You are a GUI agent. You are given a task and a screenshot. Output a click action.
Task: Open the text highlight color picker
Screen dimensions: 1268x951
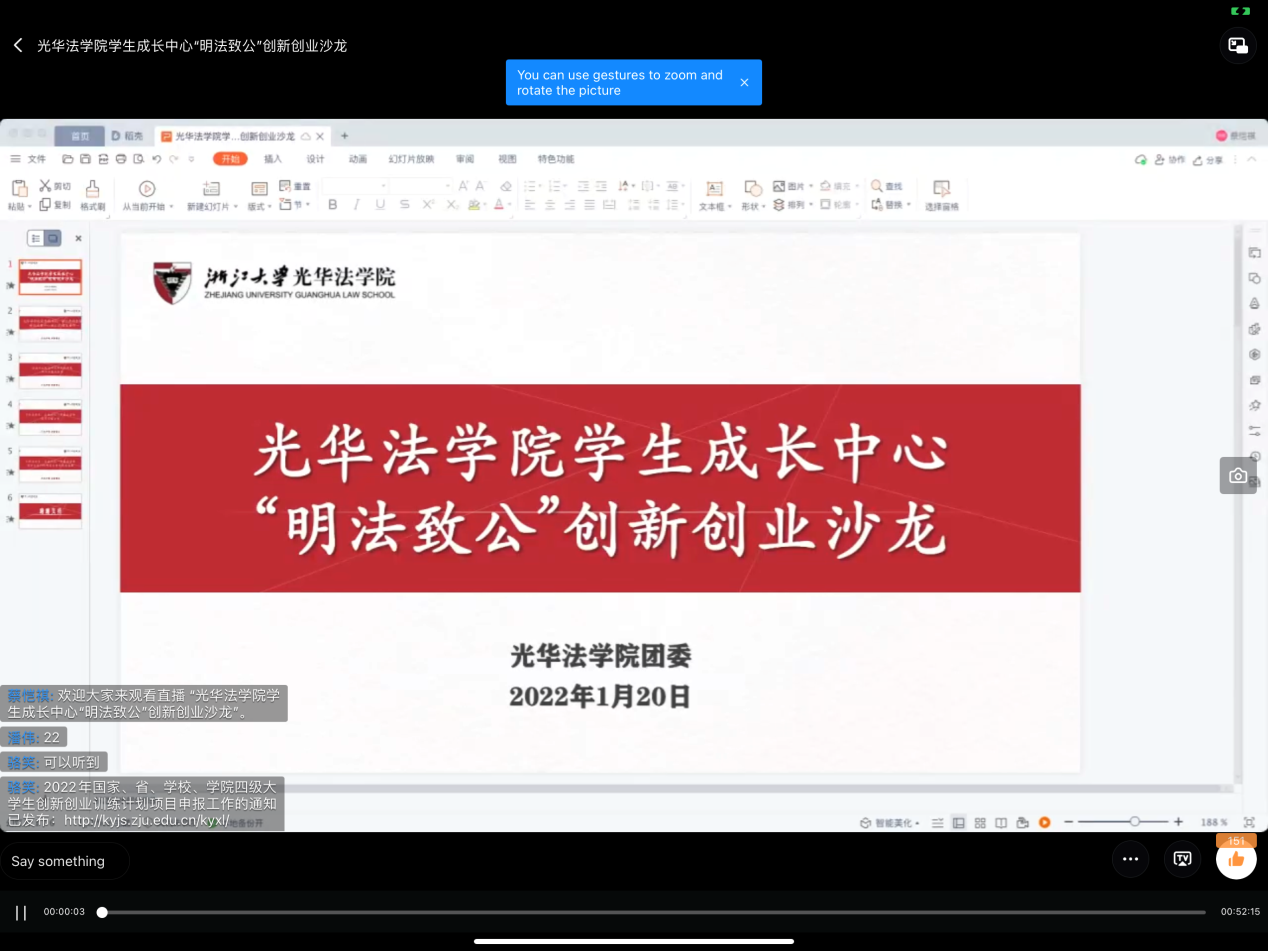(477, 204)
